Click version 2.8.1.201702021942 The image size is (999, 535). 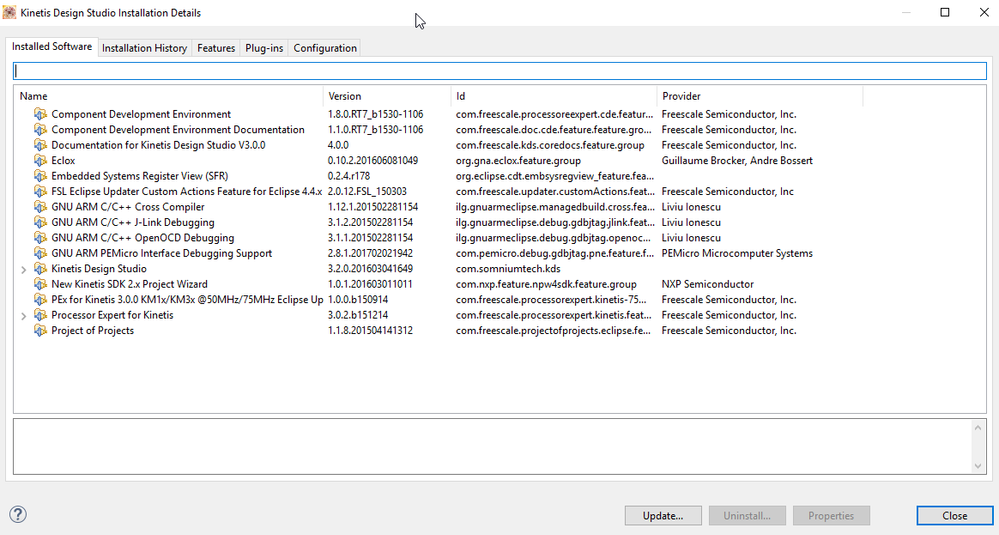point(370,253)
